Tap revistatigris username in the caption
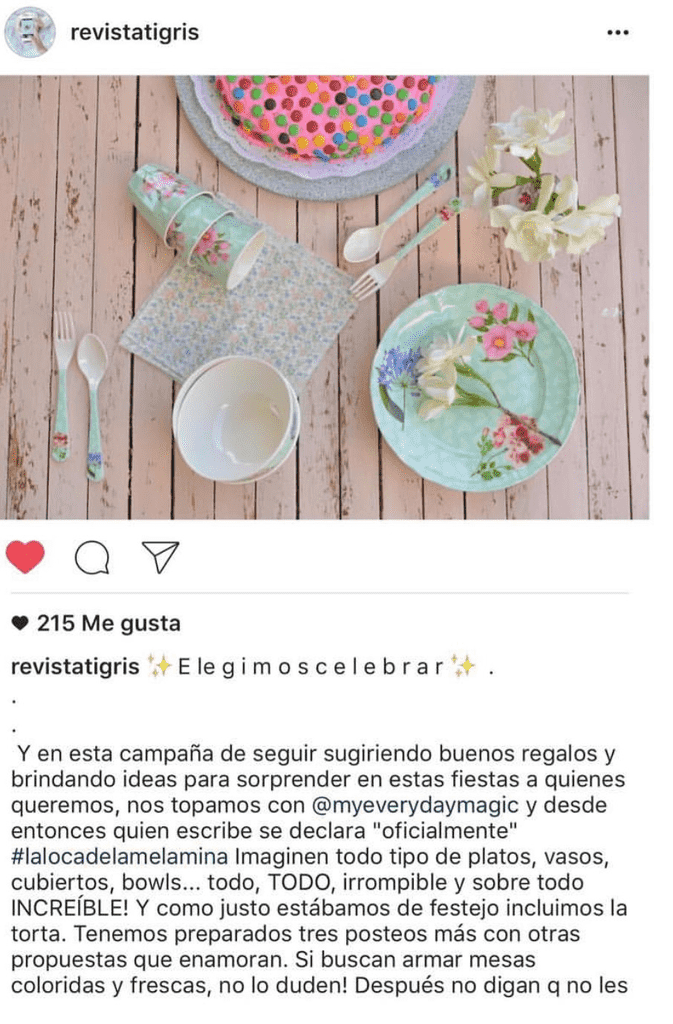This screenshot has height=1024, width=673. pyautogui.click(x=76, y=666)
